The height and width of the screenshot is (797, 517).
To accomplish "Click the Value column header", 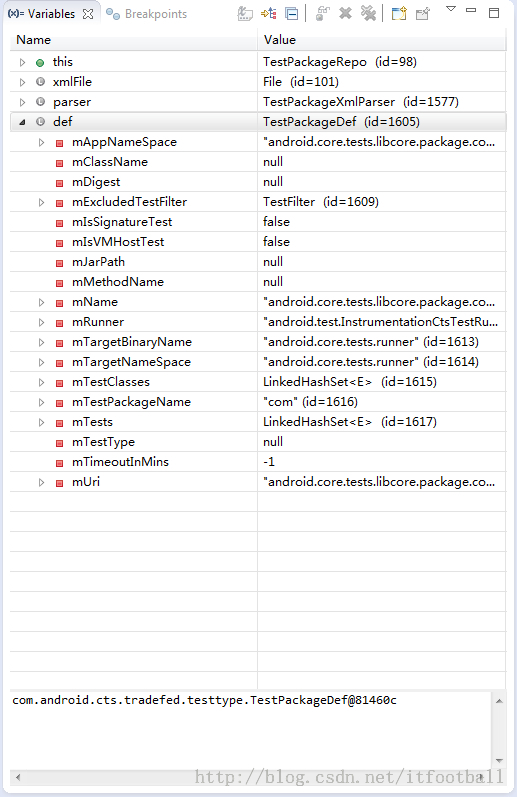I will tap(280, 40).
